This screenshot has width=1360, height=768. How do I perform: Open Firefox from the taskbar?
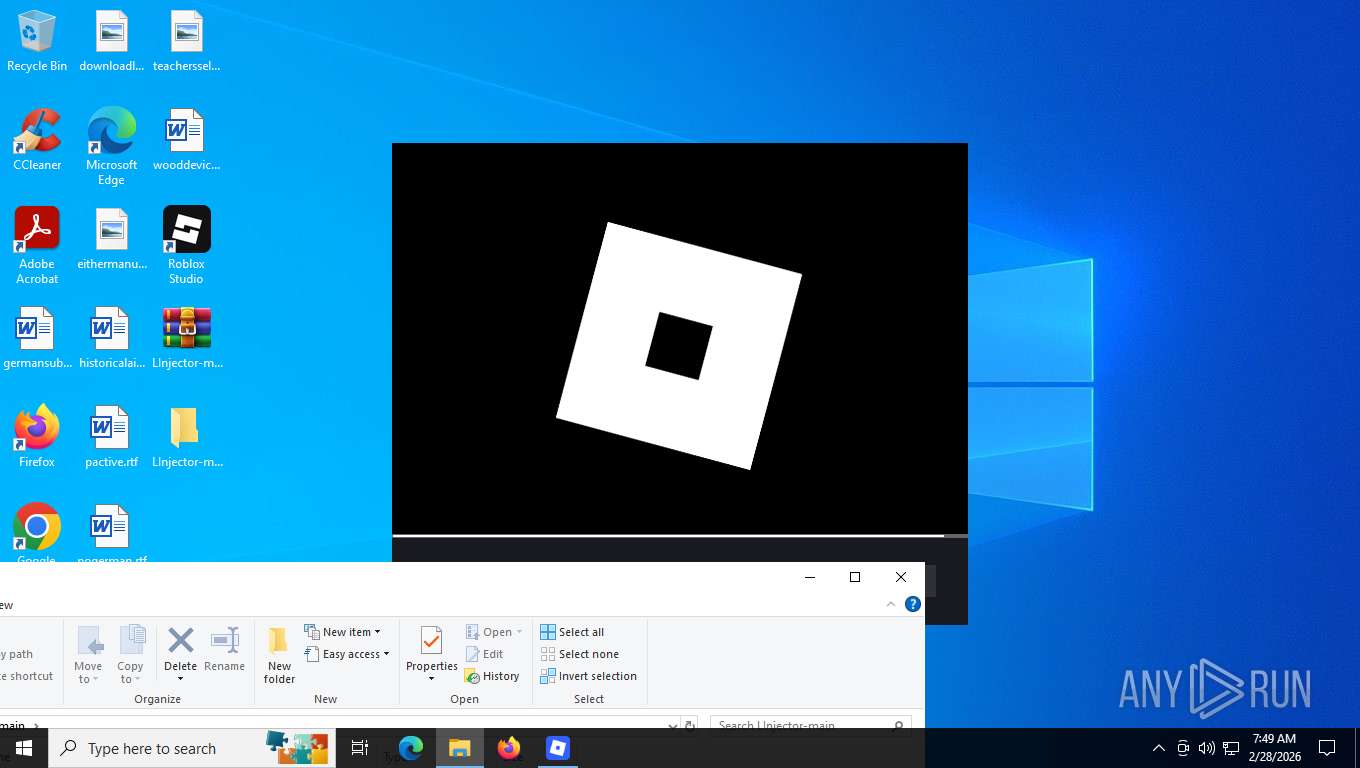pos(509,748)
